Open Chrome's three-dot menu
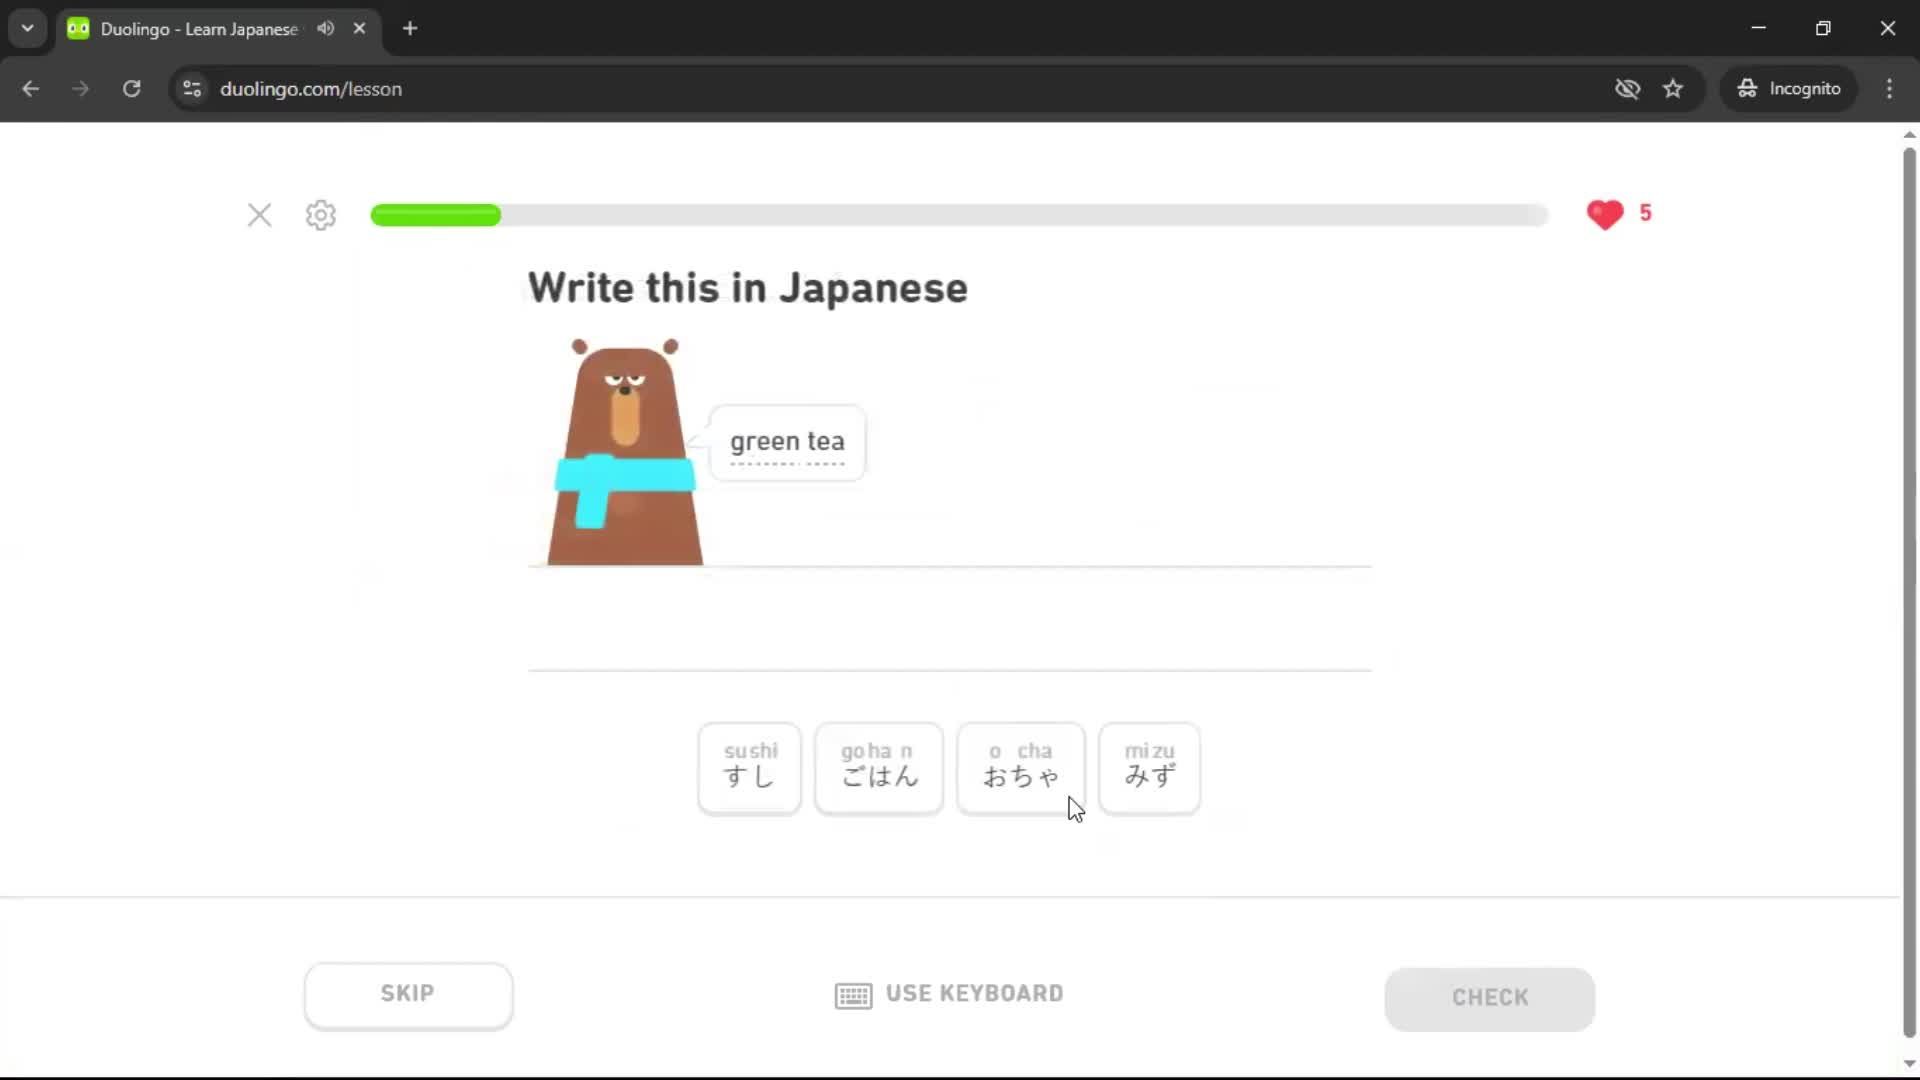The width and height of the screenshot is (1920, 1080). (1889, 88)
